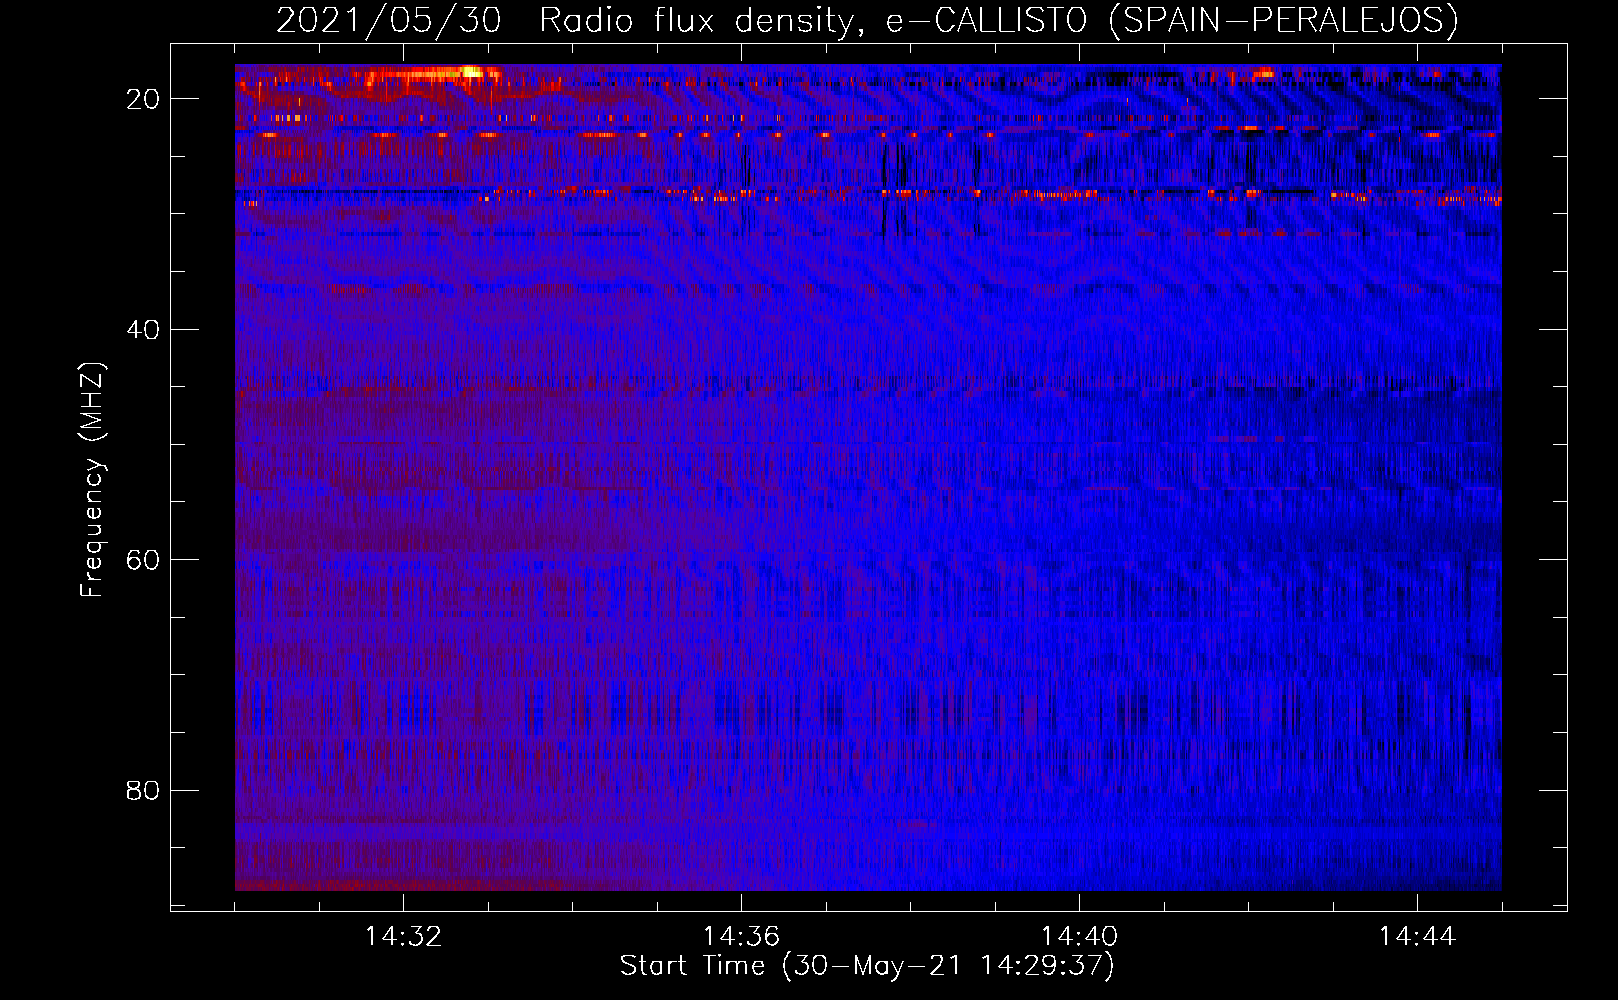Image resolution: width=1618 pixels, height=1000 pixels.
Task: Click the '40' frequency tick label
Action: click(144, 330)
